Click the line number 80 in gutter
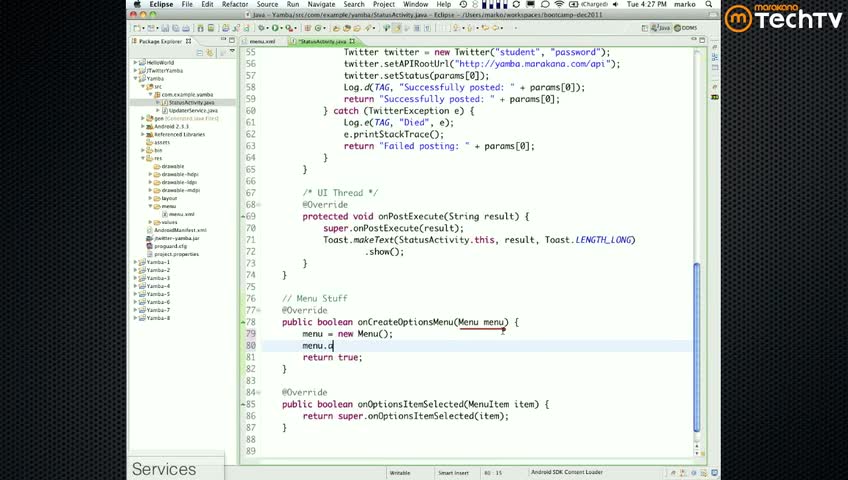The height and width of the screenshot is (480, 848). pyautogui.click(x=250, y=345)
